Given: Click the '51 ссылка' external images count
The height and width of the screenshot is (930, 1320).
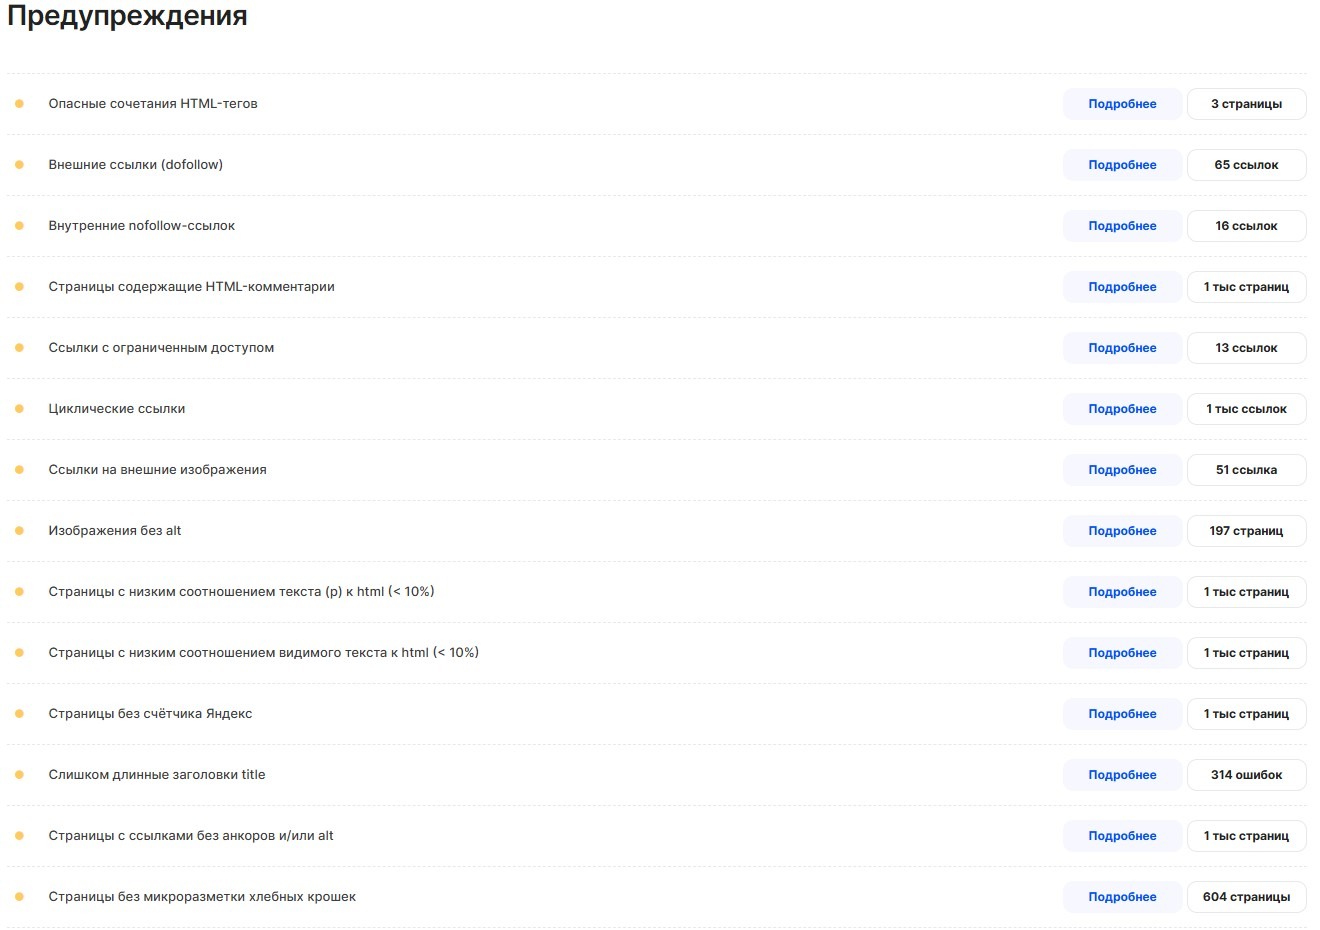Looking at the screenshot, I should pyautogui.click(x=1246, y=470).
